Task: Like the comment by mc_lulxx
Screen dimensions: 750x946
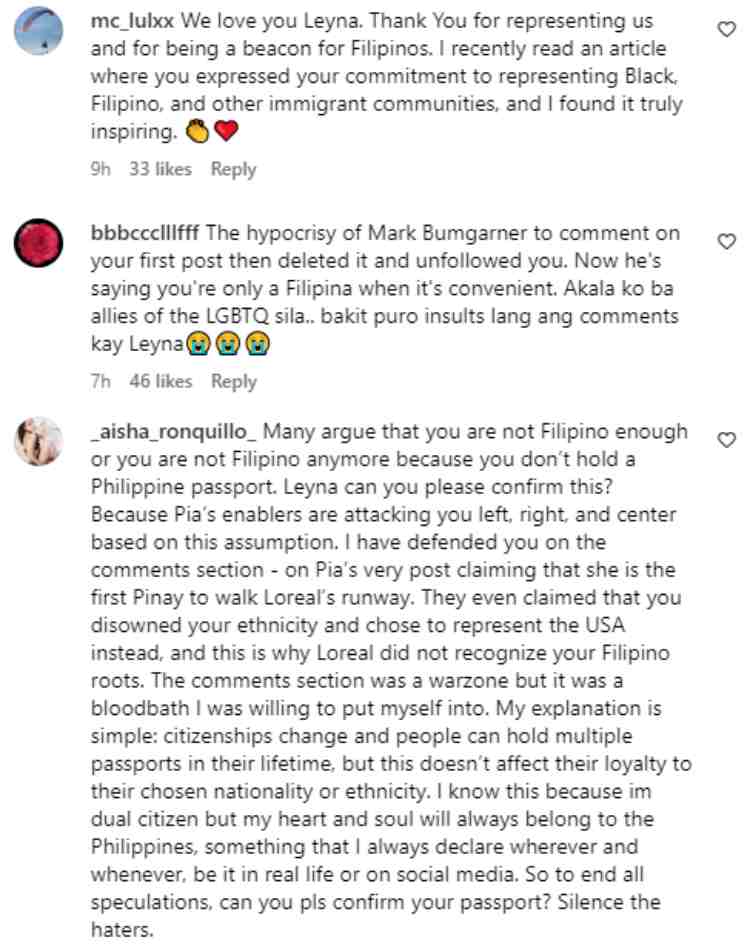Action: [728, 31]
